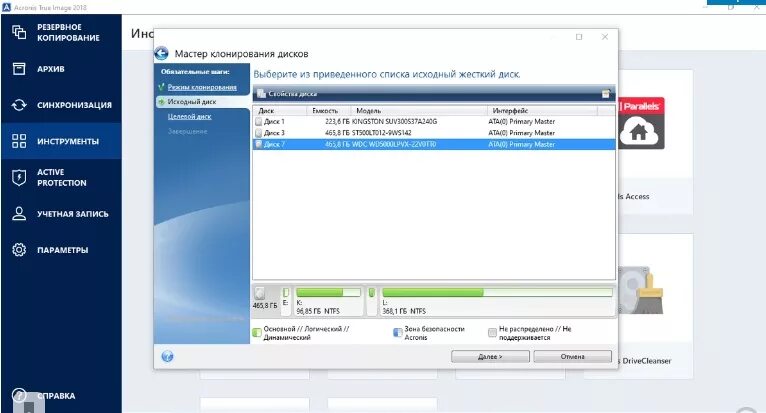Go back with the wizard blue arrow

point(162,53)
